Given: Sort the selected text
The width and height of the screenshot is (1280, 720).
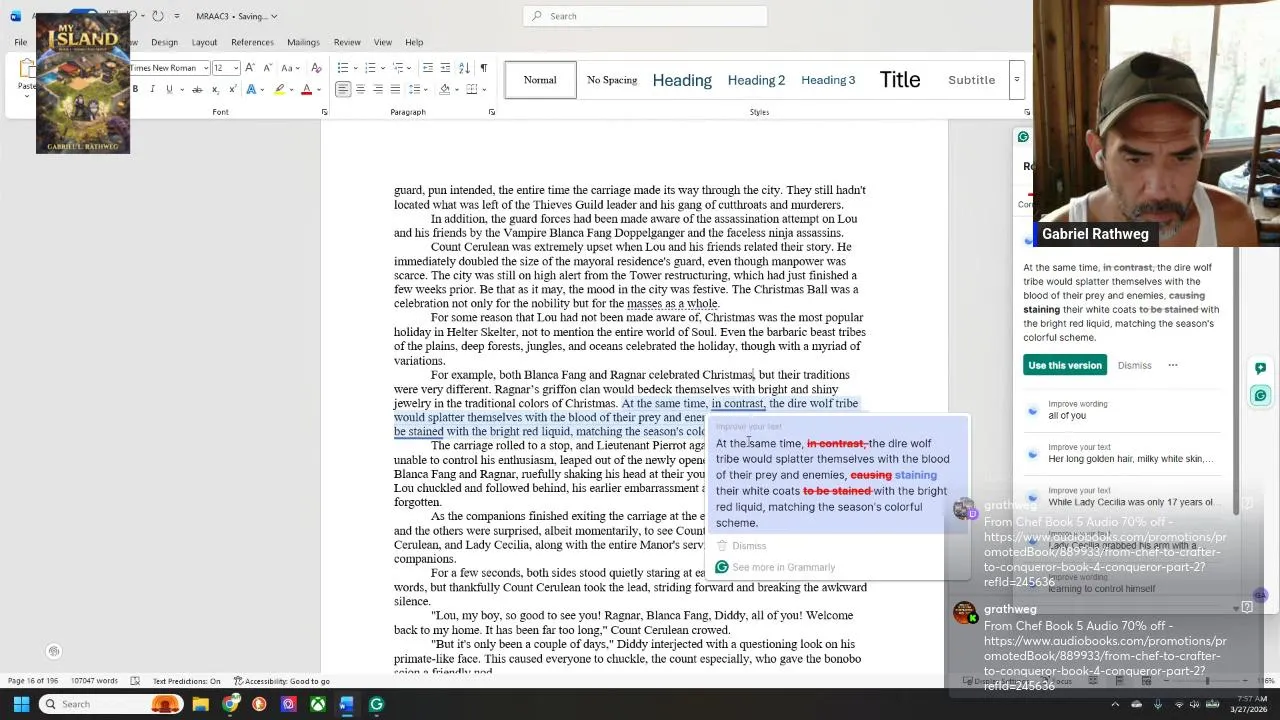Looking at the screenshot, I should pos(464,68).
